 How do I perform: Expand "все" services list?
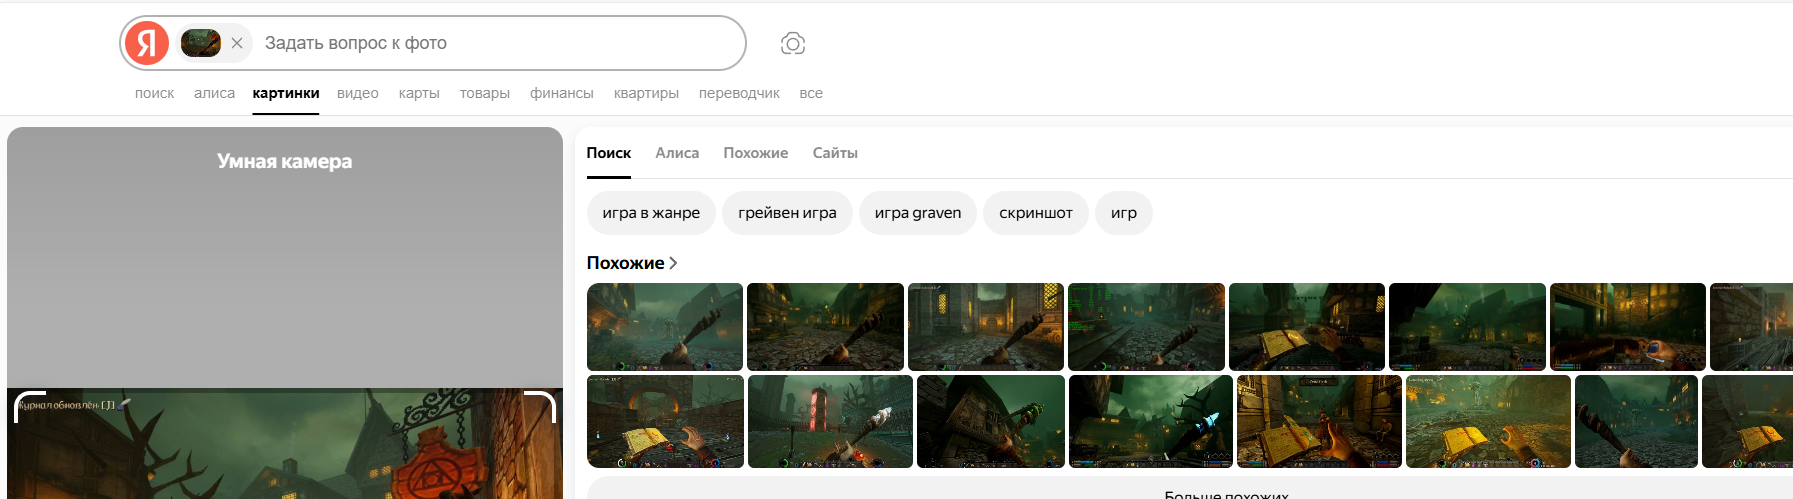click(811, 93)
